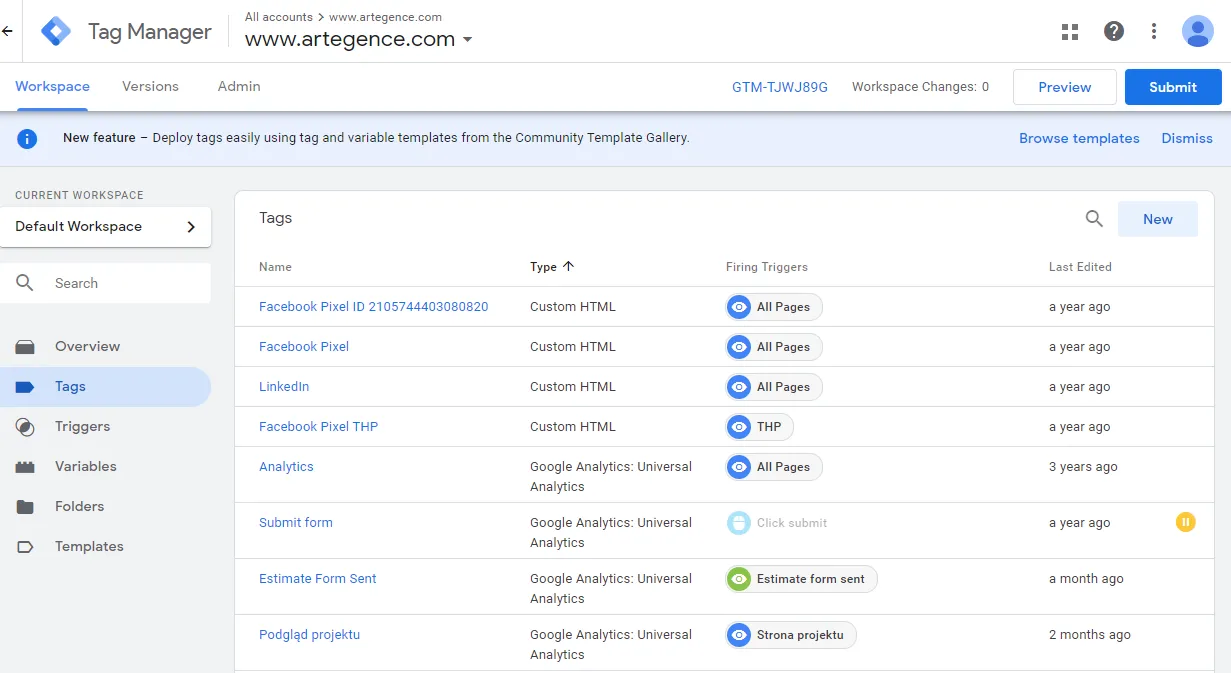The width and height of the screenshot is (1231, 673).
Task: Click the Tag Manager logo
Action: (56, 31)
